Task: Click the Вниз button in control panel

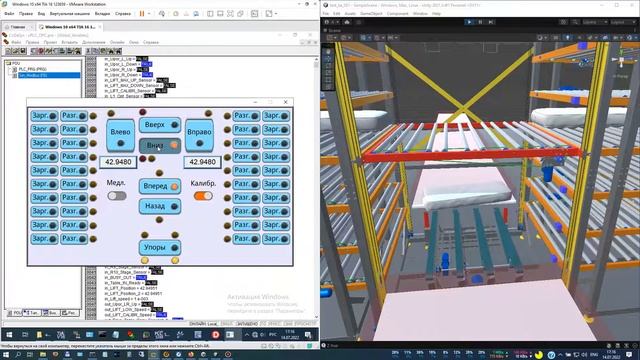Action: pos(160,145)
